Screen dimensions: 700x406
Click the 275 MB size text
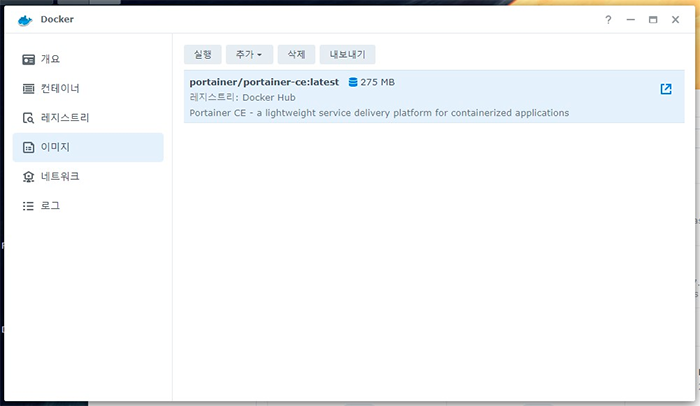[x=378, y=82]
